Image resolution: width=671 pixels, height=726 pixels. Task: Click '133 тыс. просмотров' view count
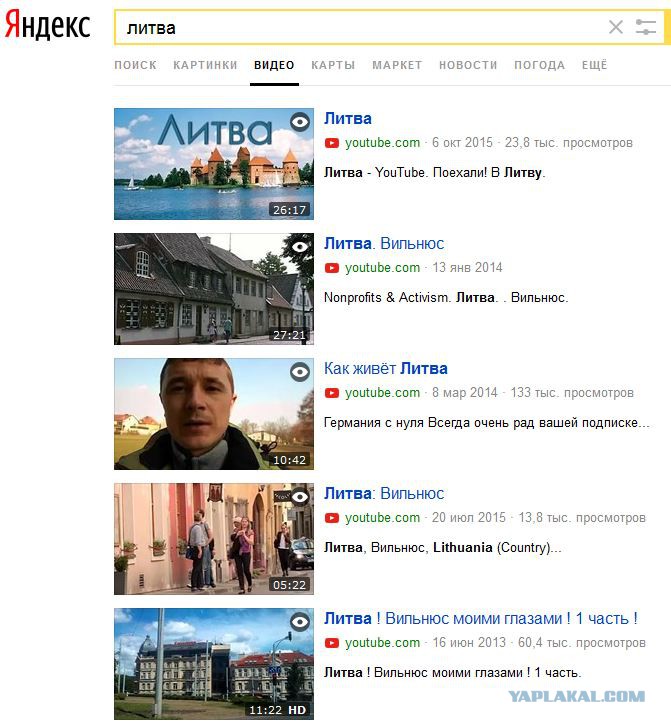tap(572, 393)
